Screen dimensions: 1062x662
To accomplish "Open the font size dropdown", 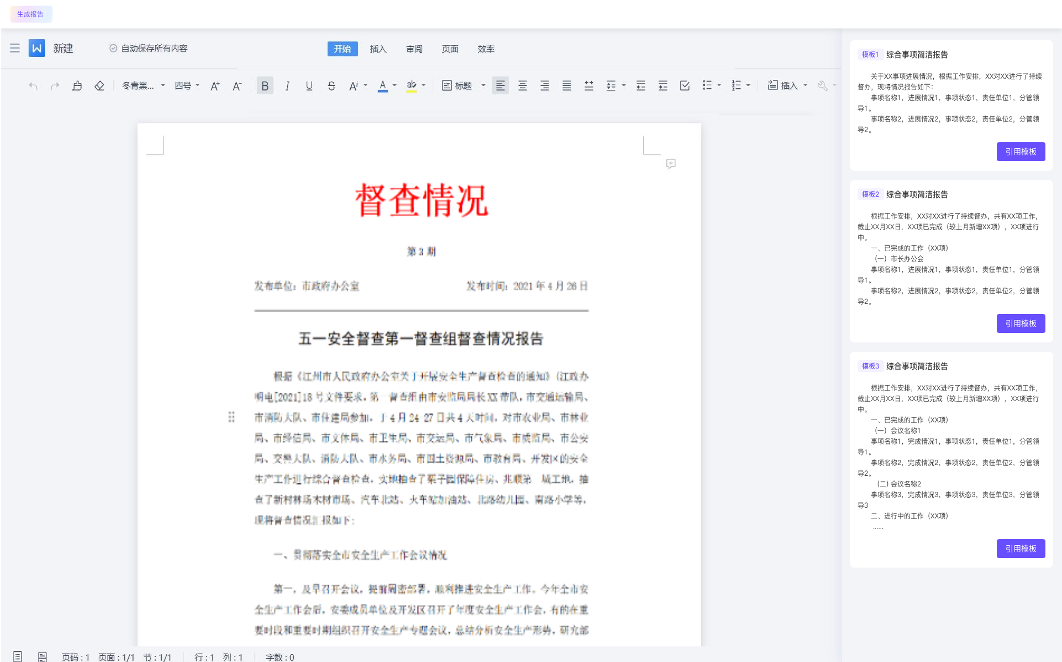I will (x=184, y=86).
